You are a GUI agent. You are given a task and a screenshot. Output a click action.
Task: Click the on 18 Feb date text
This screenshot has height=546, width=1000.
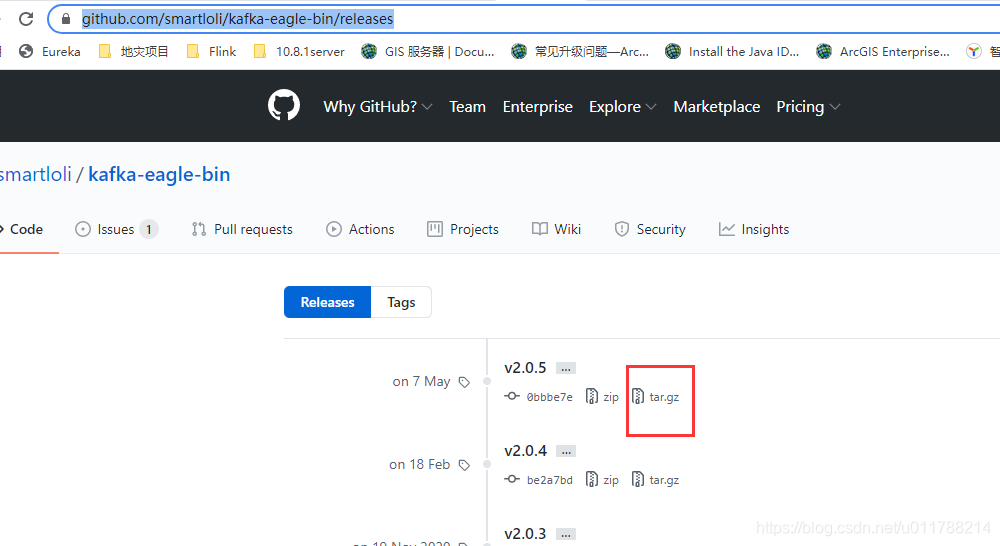coord(420,464)
